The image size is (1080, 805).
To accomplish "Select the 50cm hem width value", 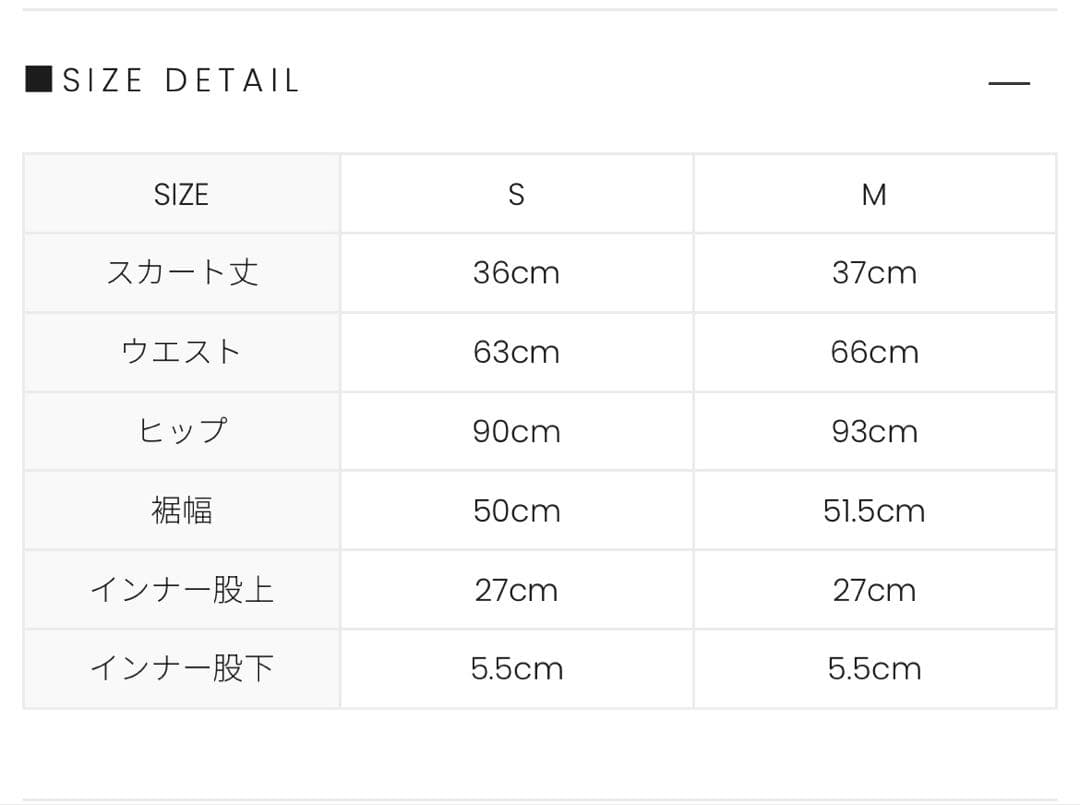I will pos(516,511).
